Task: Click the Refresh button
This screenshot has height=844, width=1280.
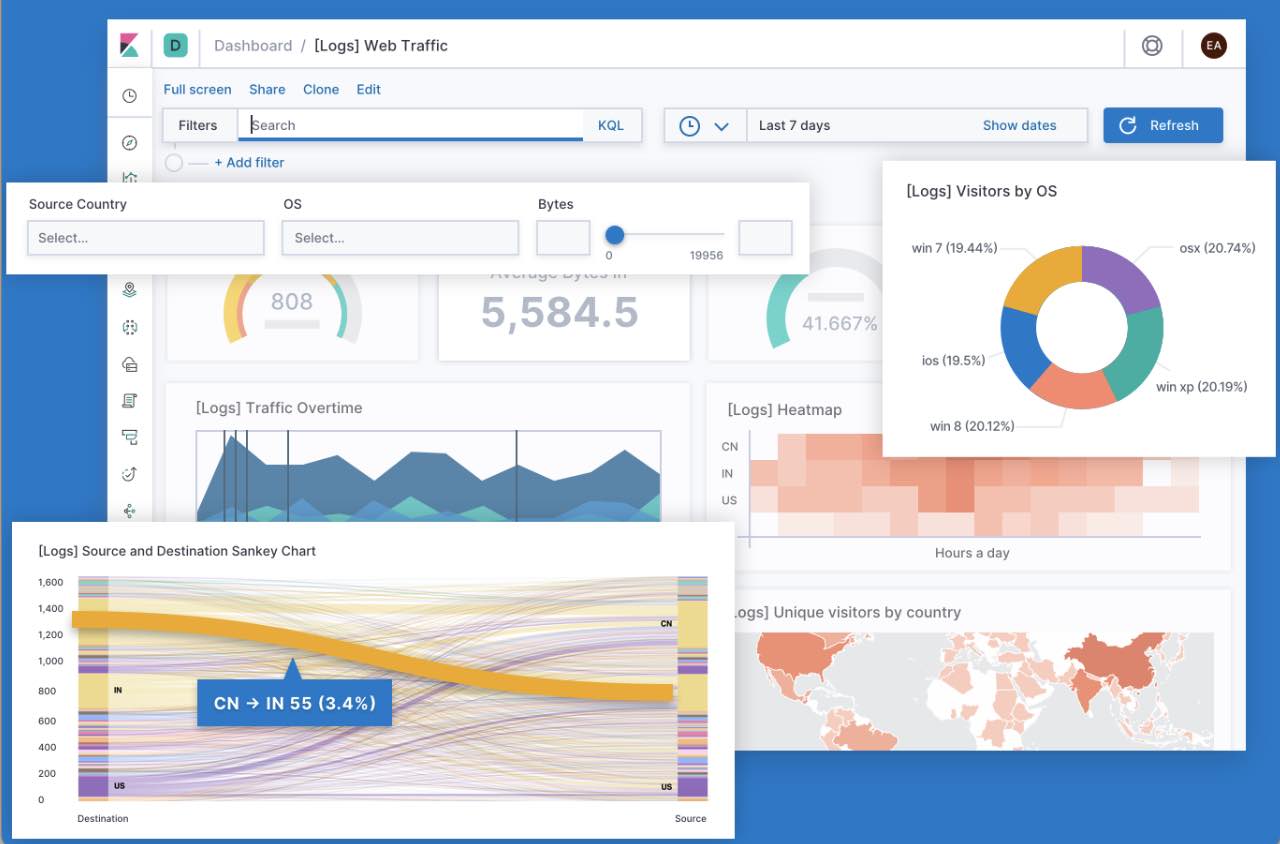Action: (1163, 125)
